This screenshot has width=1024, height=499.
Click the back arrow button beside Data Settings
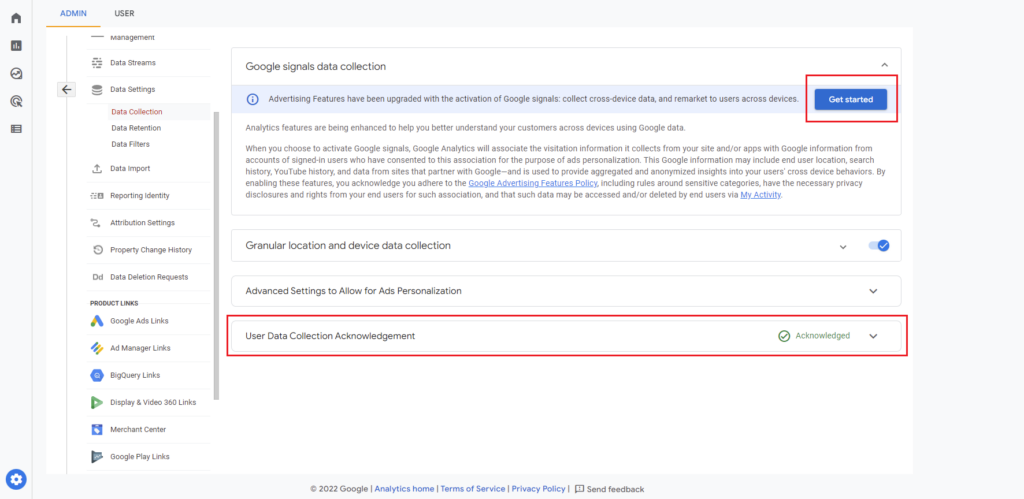[67, 89]
